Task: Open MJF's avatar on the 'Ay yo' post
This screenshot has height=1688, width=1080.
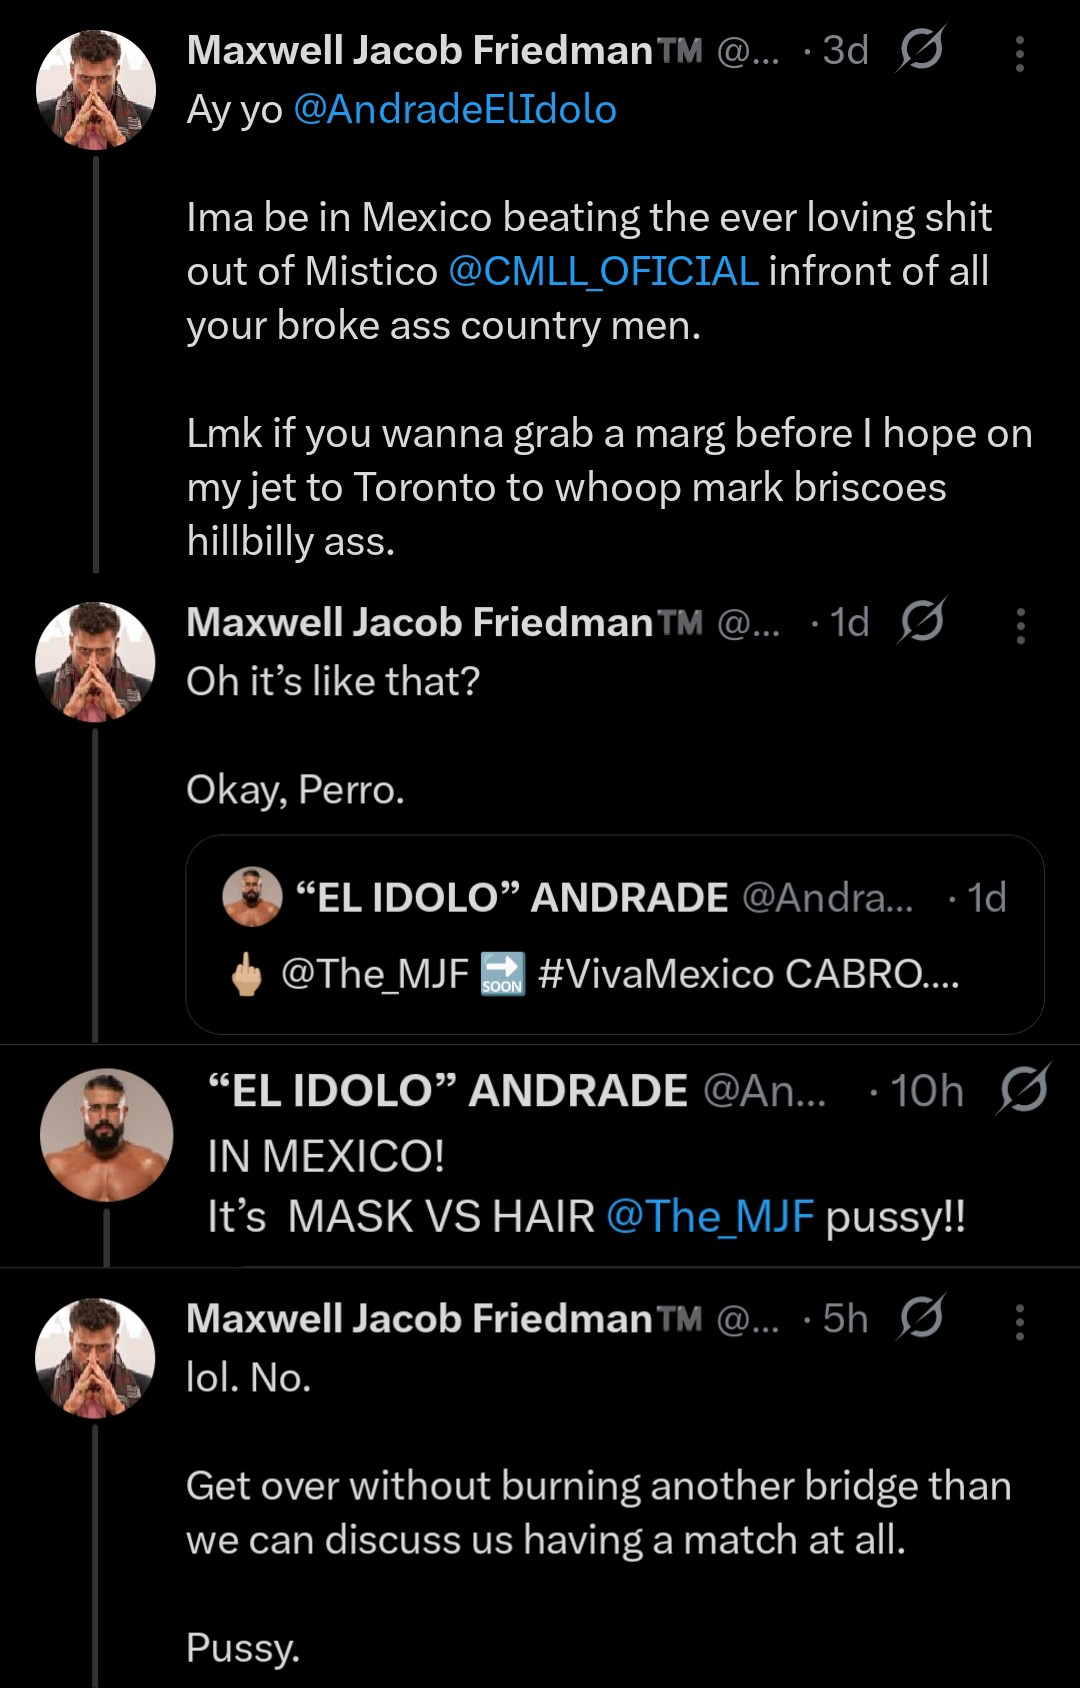Action: (x=96, y=90)
